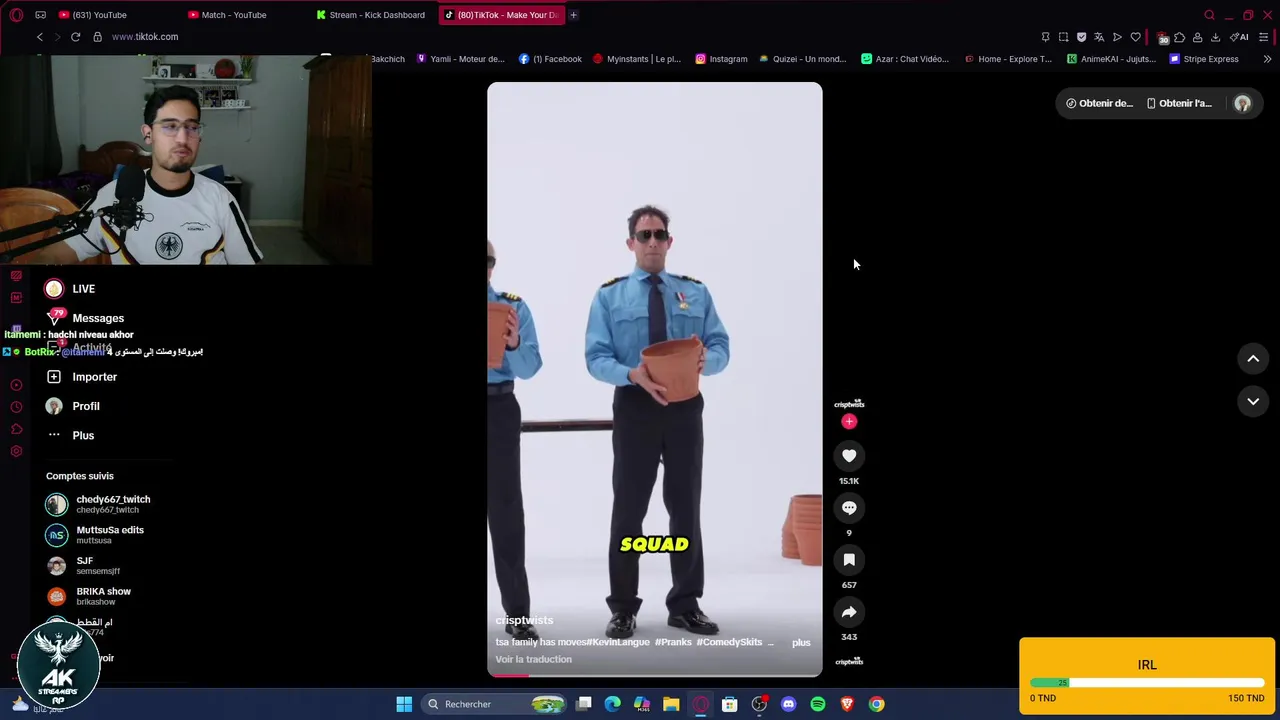Open the Home - Explore bookmark
Image resolution: width=1280 pixels, height=720 pixels.
coord(1008,59)
